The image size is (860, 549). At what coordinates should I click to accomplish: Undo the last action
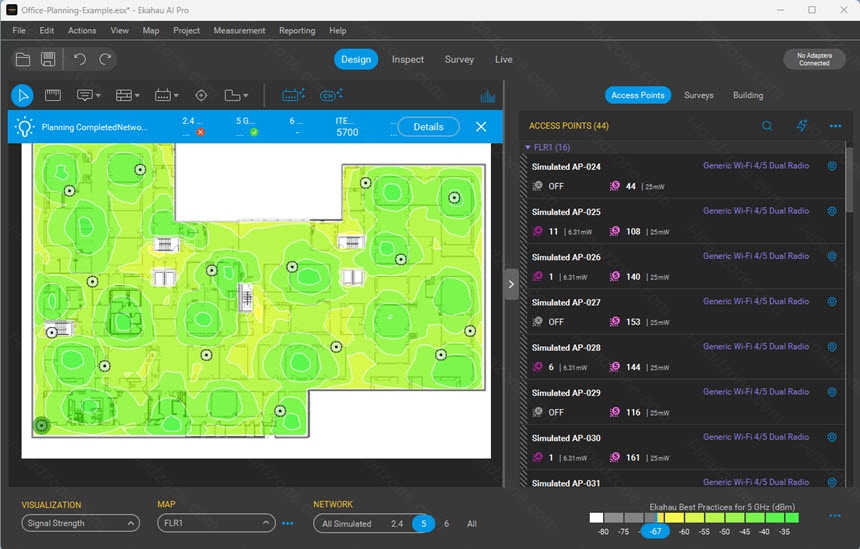click(80, 59)
